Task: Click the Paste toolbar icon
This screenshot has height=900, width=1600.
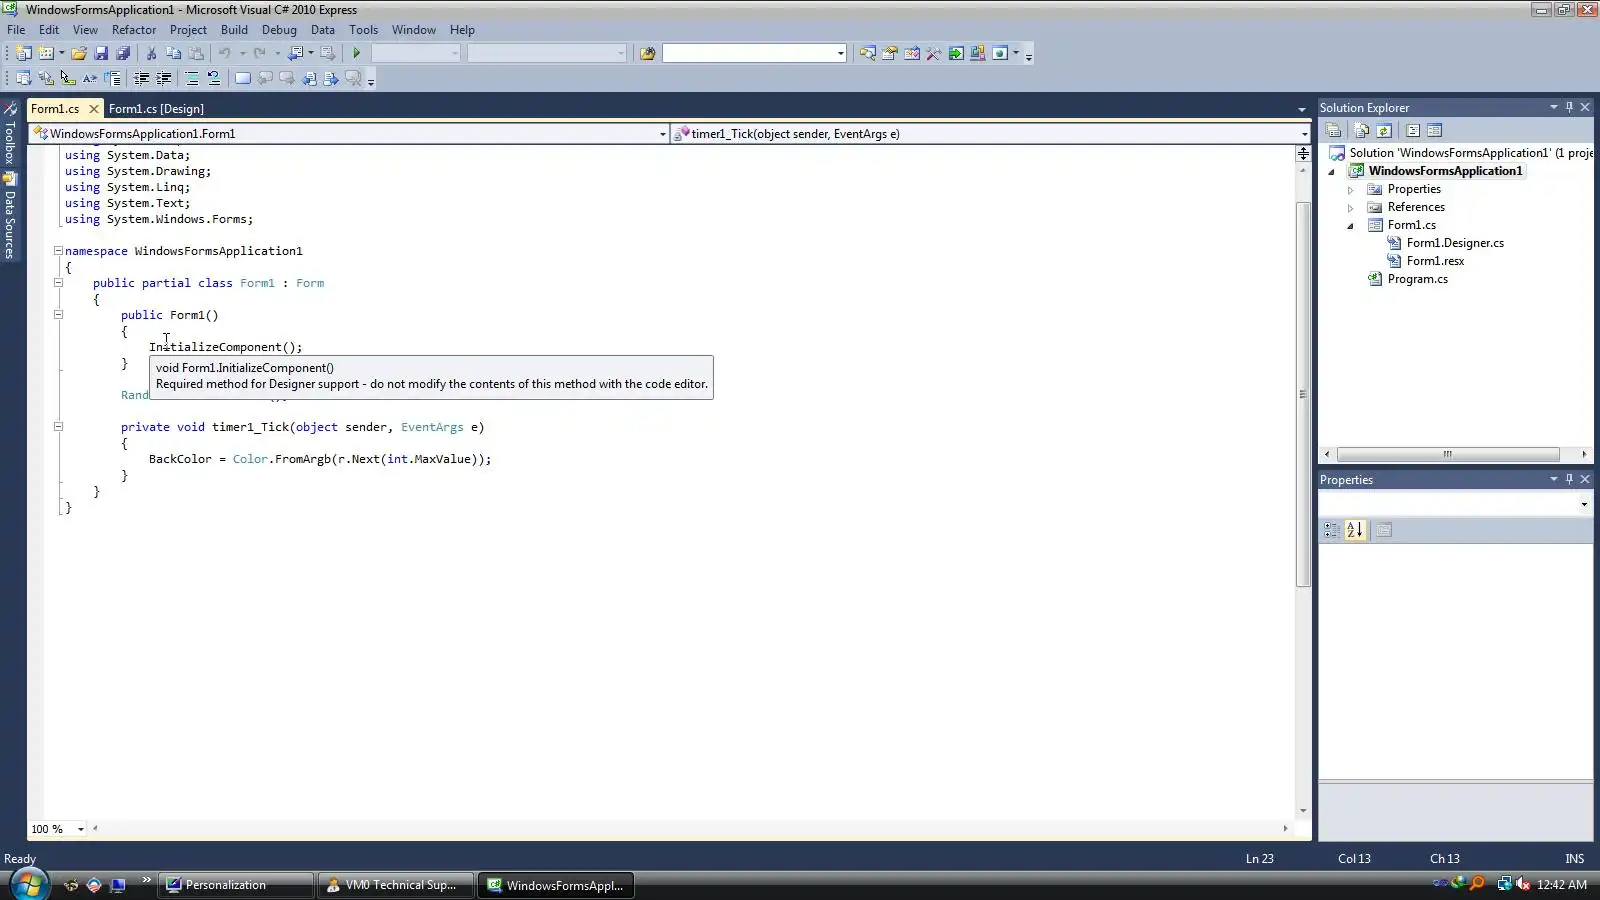Action: (196, 53)
